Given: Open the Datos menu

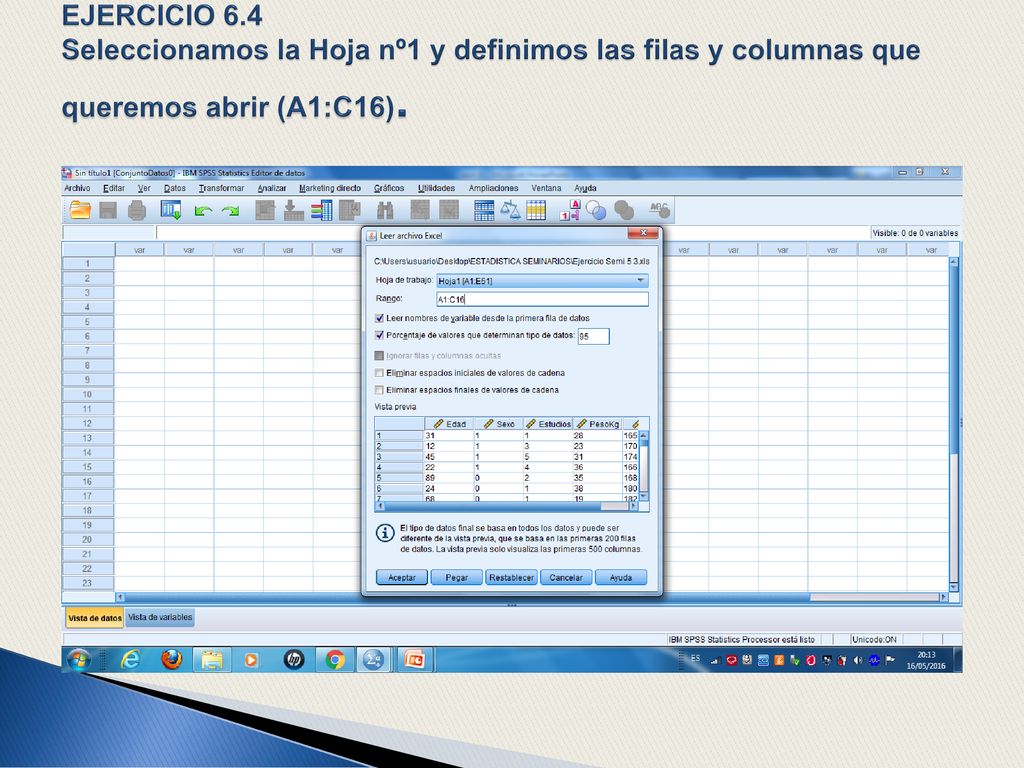Looking at the screenshot, I should coord(174,188).
